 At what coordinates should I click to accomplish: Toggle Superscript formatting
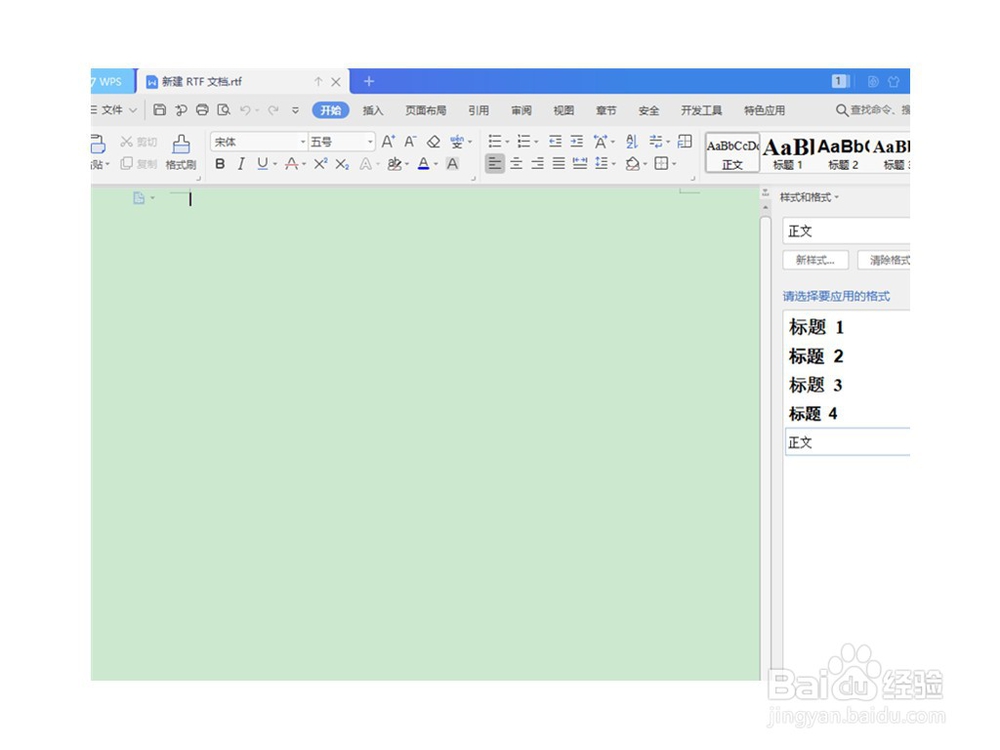[320, 164]
